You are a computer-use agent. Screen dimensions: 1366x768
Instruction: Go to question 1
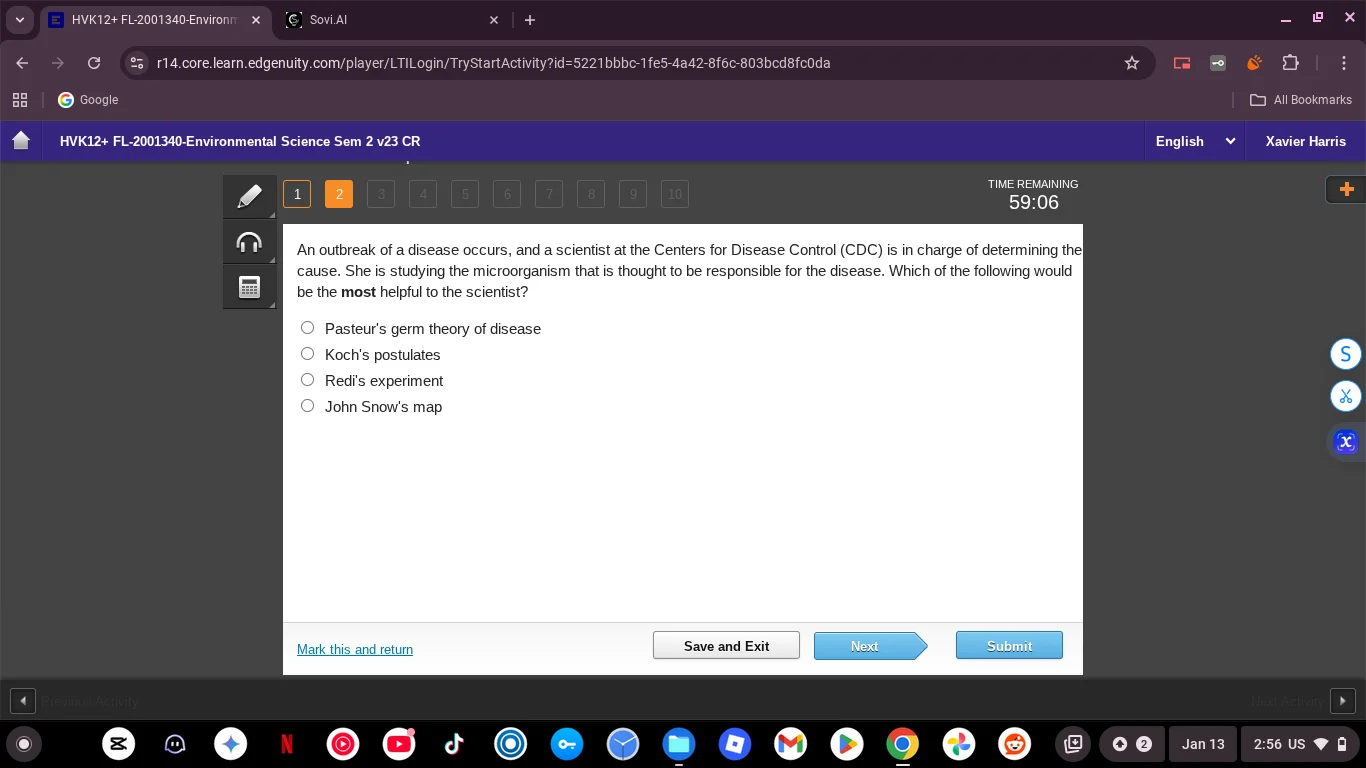point(297,194)
